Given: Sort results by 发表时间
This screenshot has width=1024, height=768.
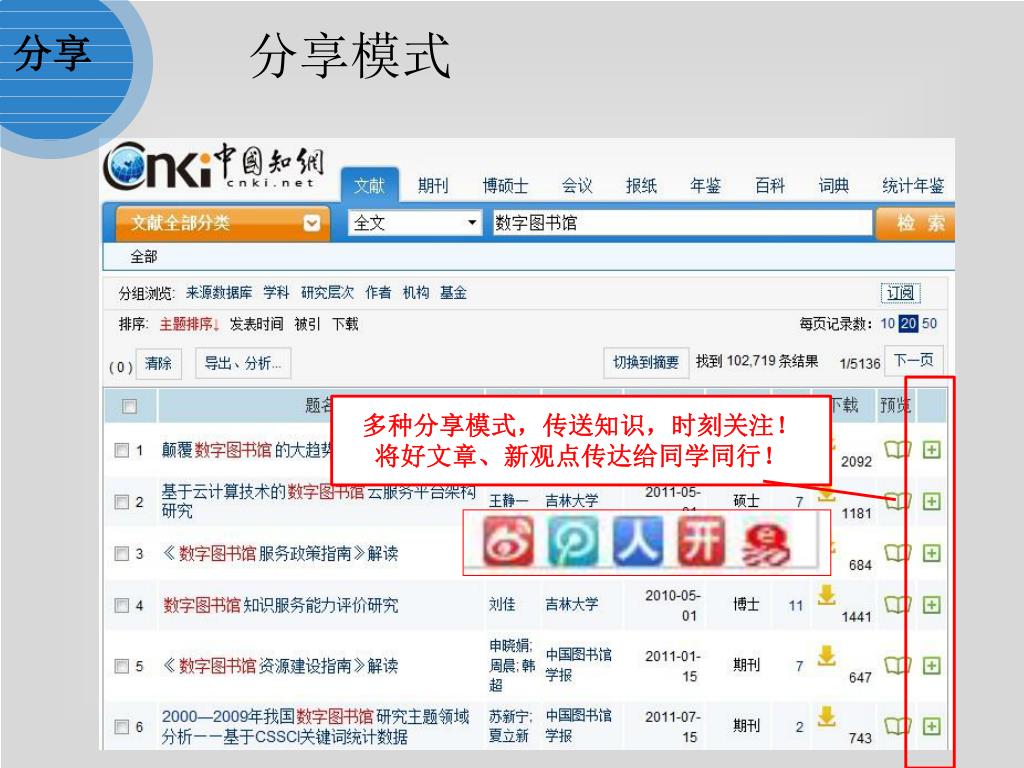Looking at the screenshot, I should click(x=257, y=324).
